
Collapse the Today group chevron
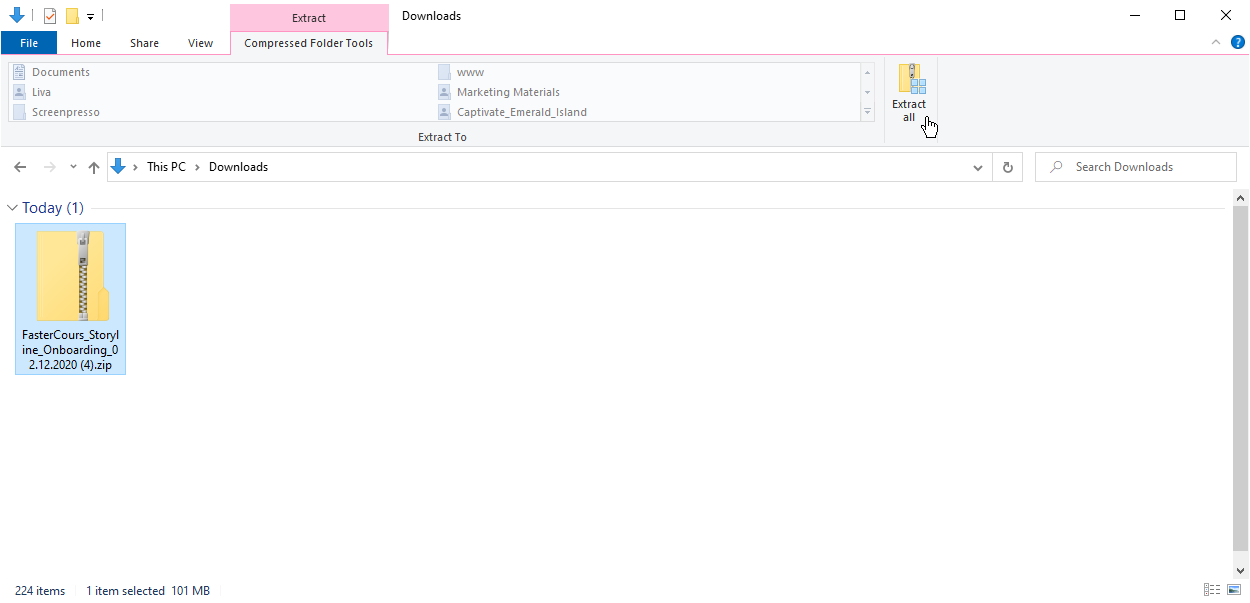coord(12,208)
